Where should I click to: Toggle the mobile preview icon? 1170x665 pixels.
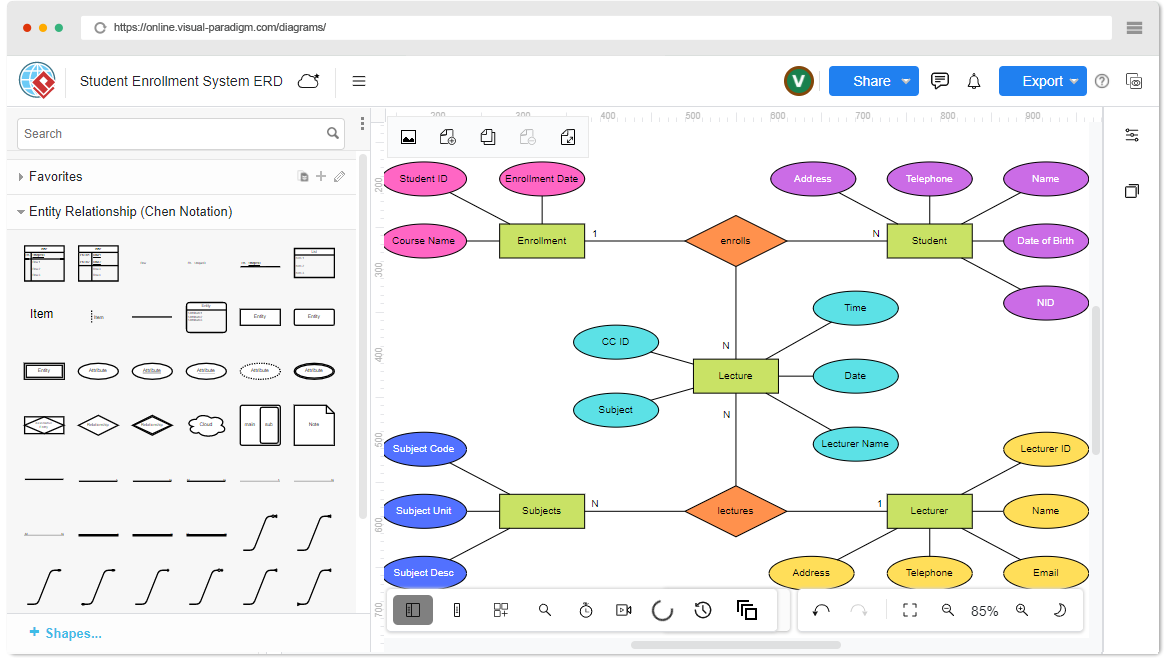pyautogui.click(x=457, y=610)
